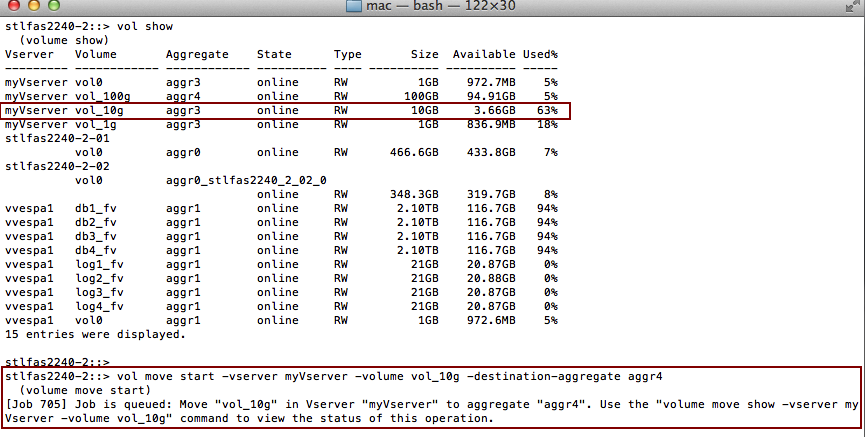Click the 'stlfas2240-2-01' node name
The image size is (865, 437).
[57, 138]
